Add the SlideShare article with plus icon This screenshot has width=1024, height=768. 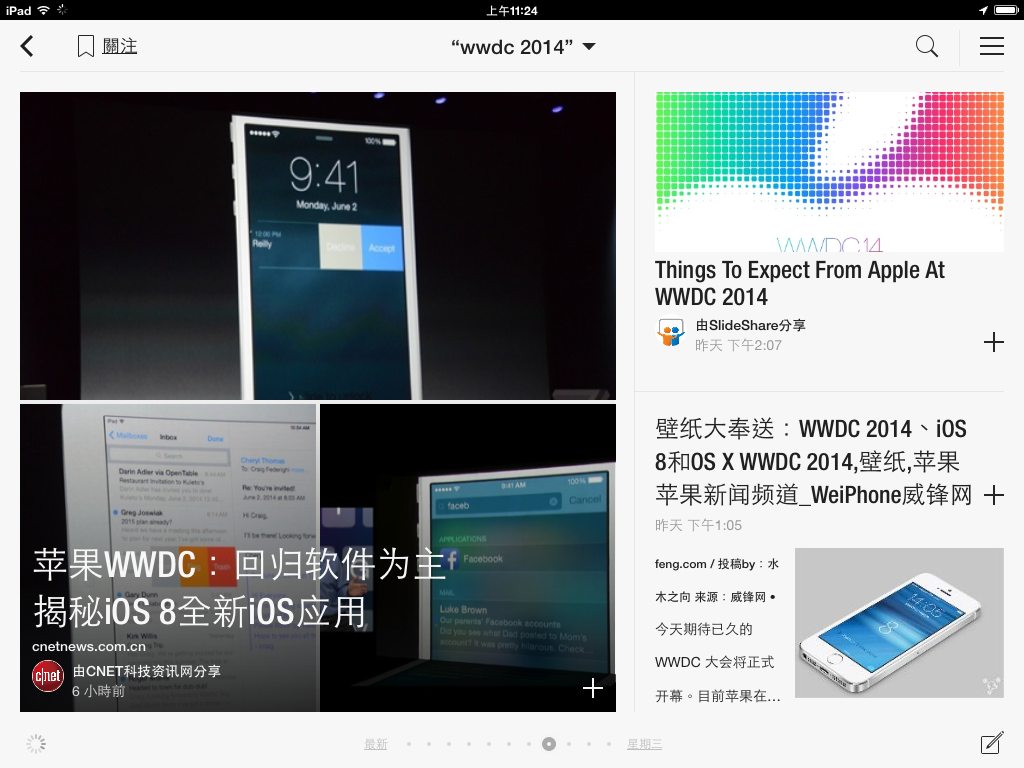[x=993, y=342]
